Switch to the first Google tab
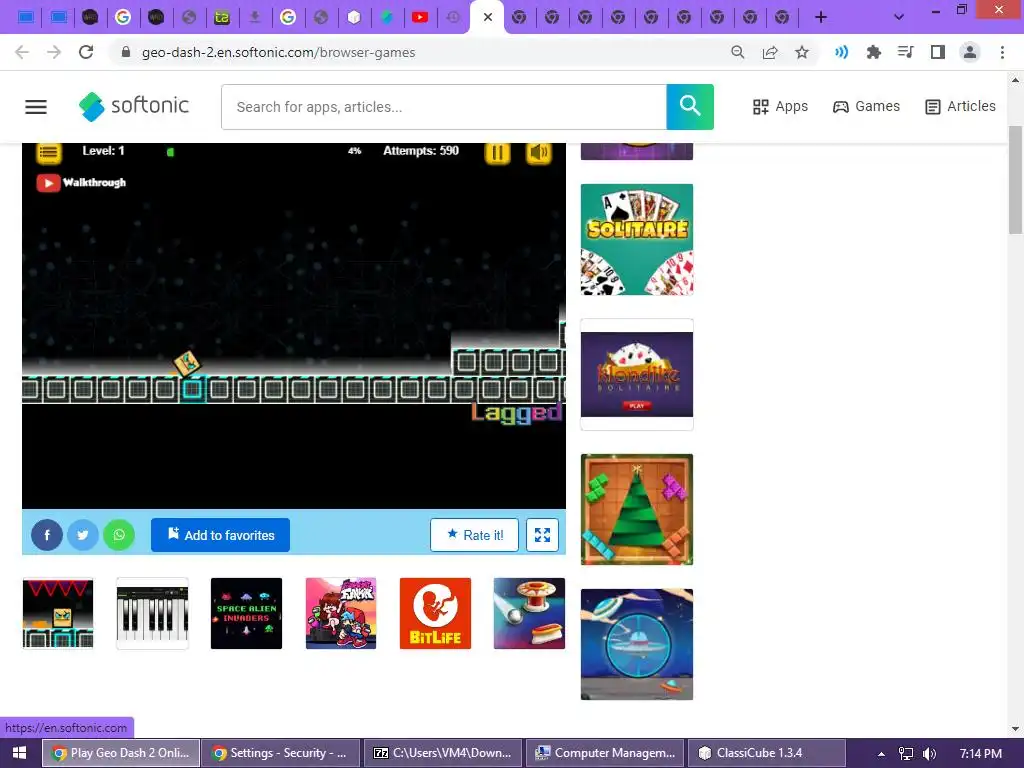Screen dimensions: 1024x768 (123, 17)
